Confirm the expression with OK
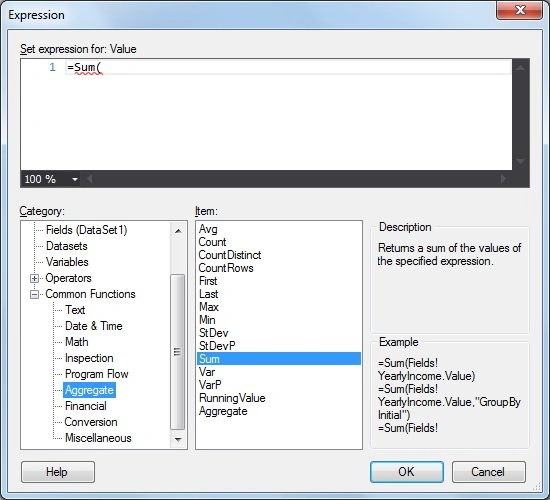 407,472
